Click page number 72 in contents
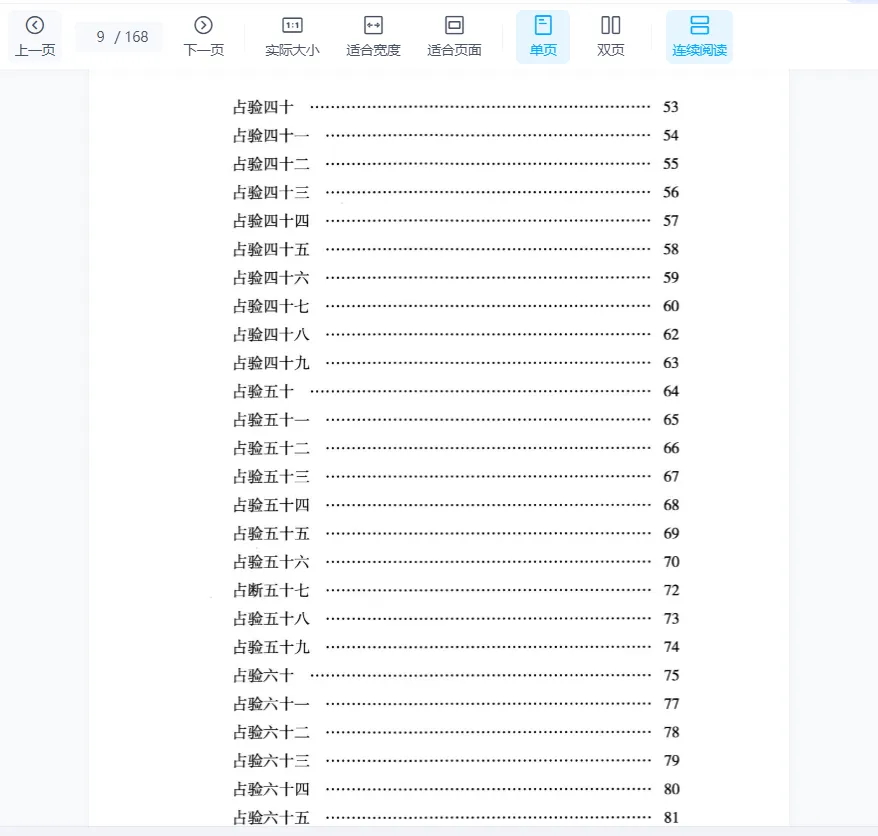 [x=671, y=590]
